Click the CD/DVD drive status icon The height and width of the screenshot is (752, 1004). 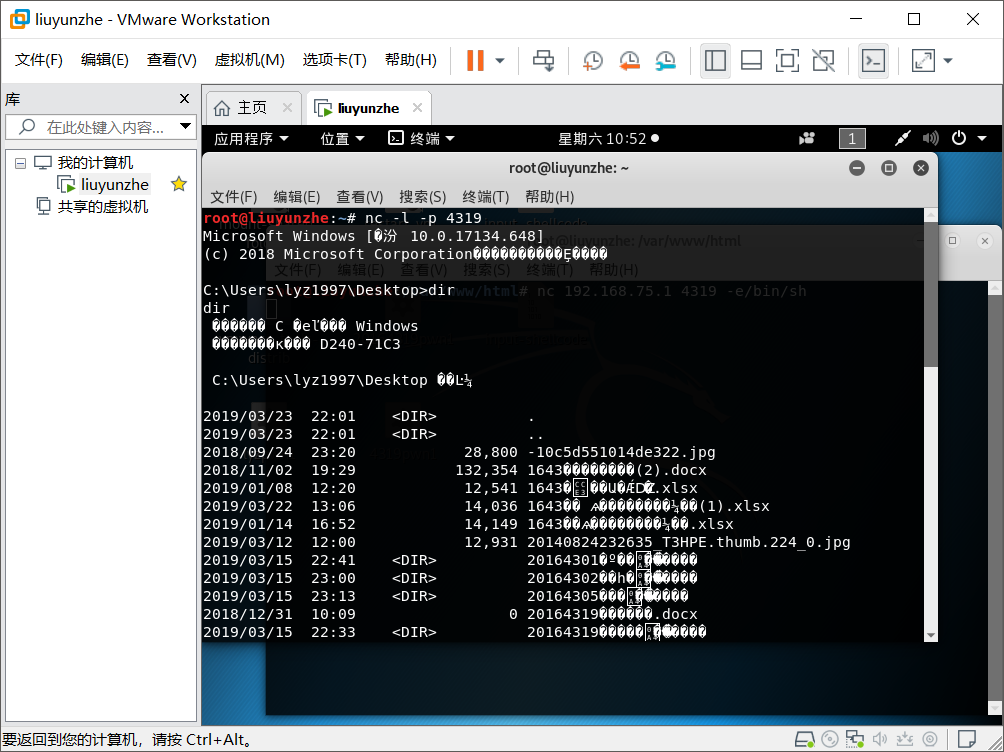(829, 739)
